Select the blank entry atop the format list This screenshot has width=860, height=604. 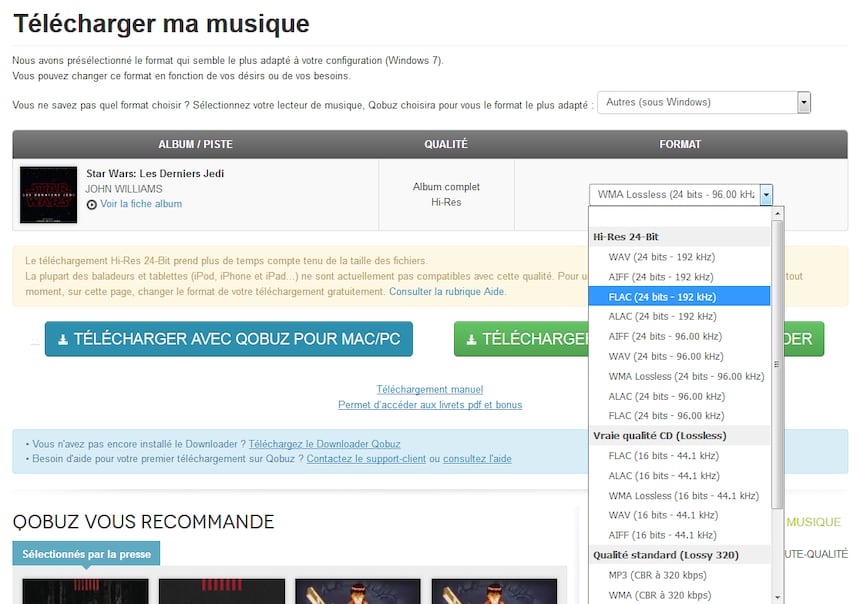679,217
